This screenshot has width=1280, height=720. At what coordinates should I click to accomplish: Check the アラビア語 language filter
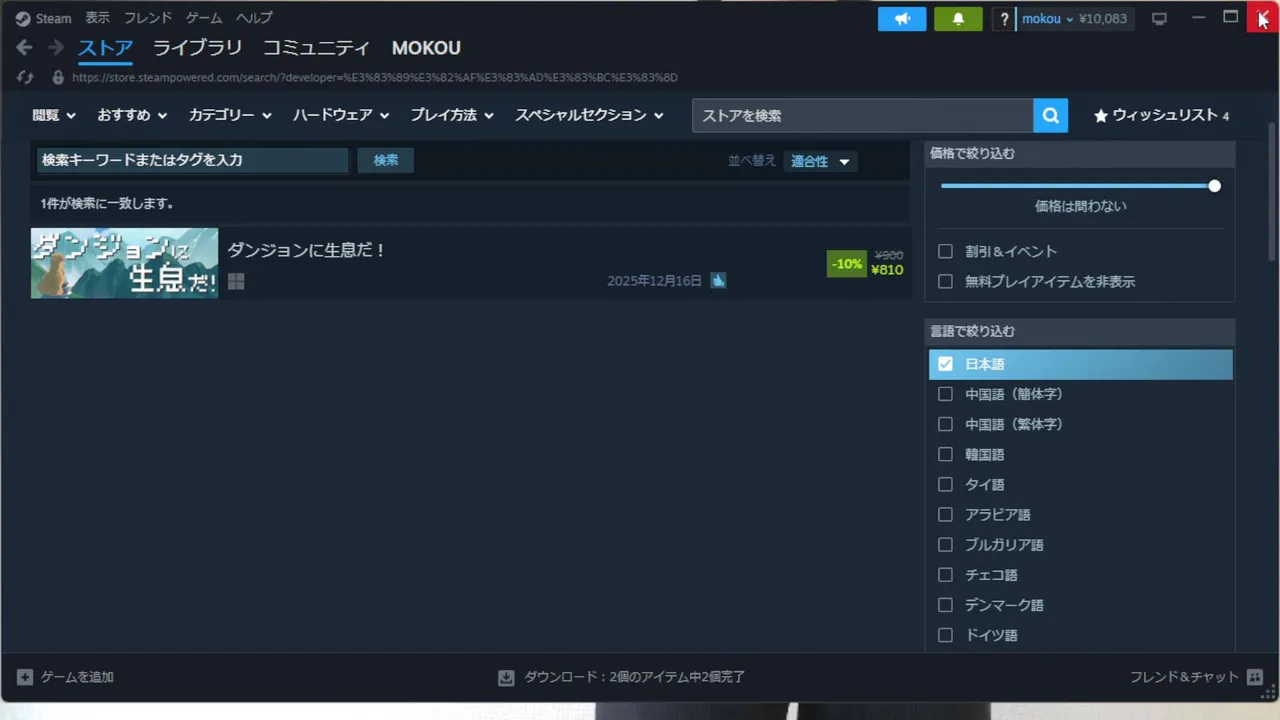pyautogui.click(x=945, y=514)
